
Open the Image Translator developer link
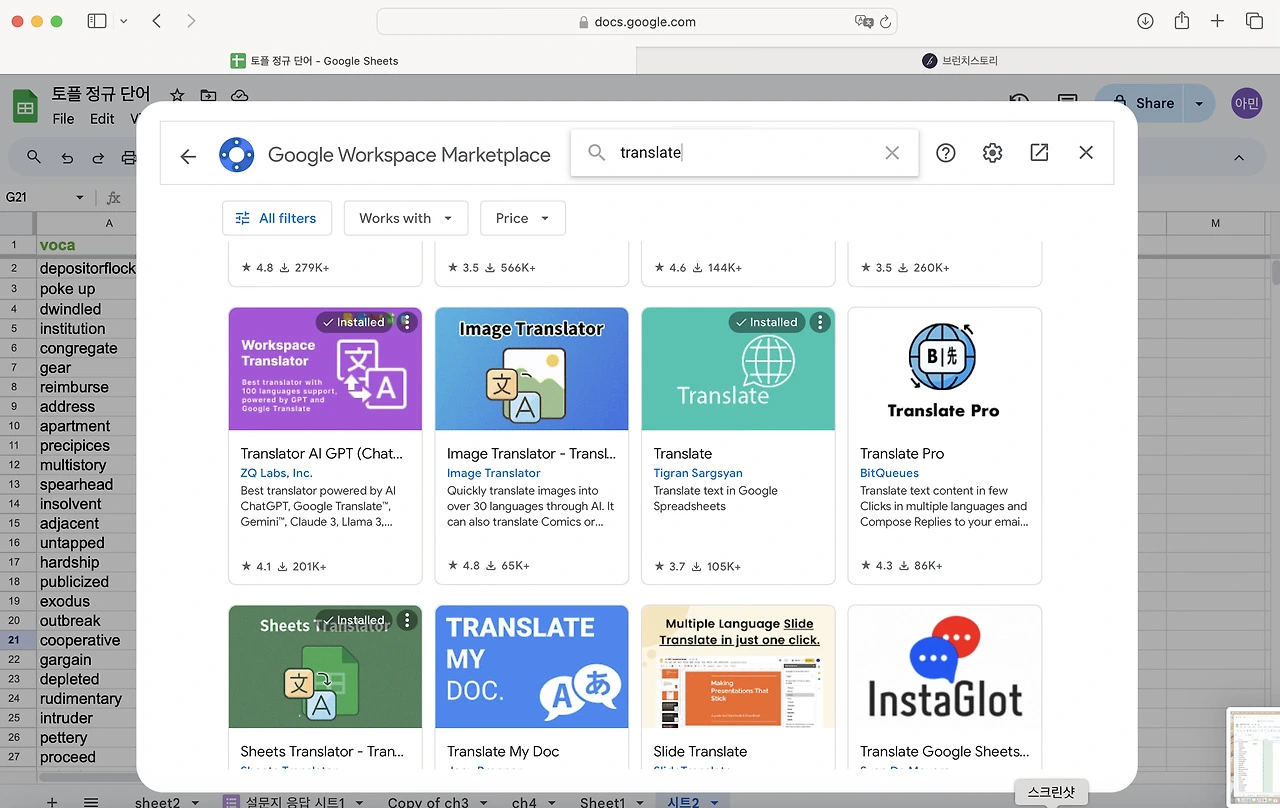click(x=494, y=473)
